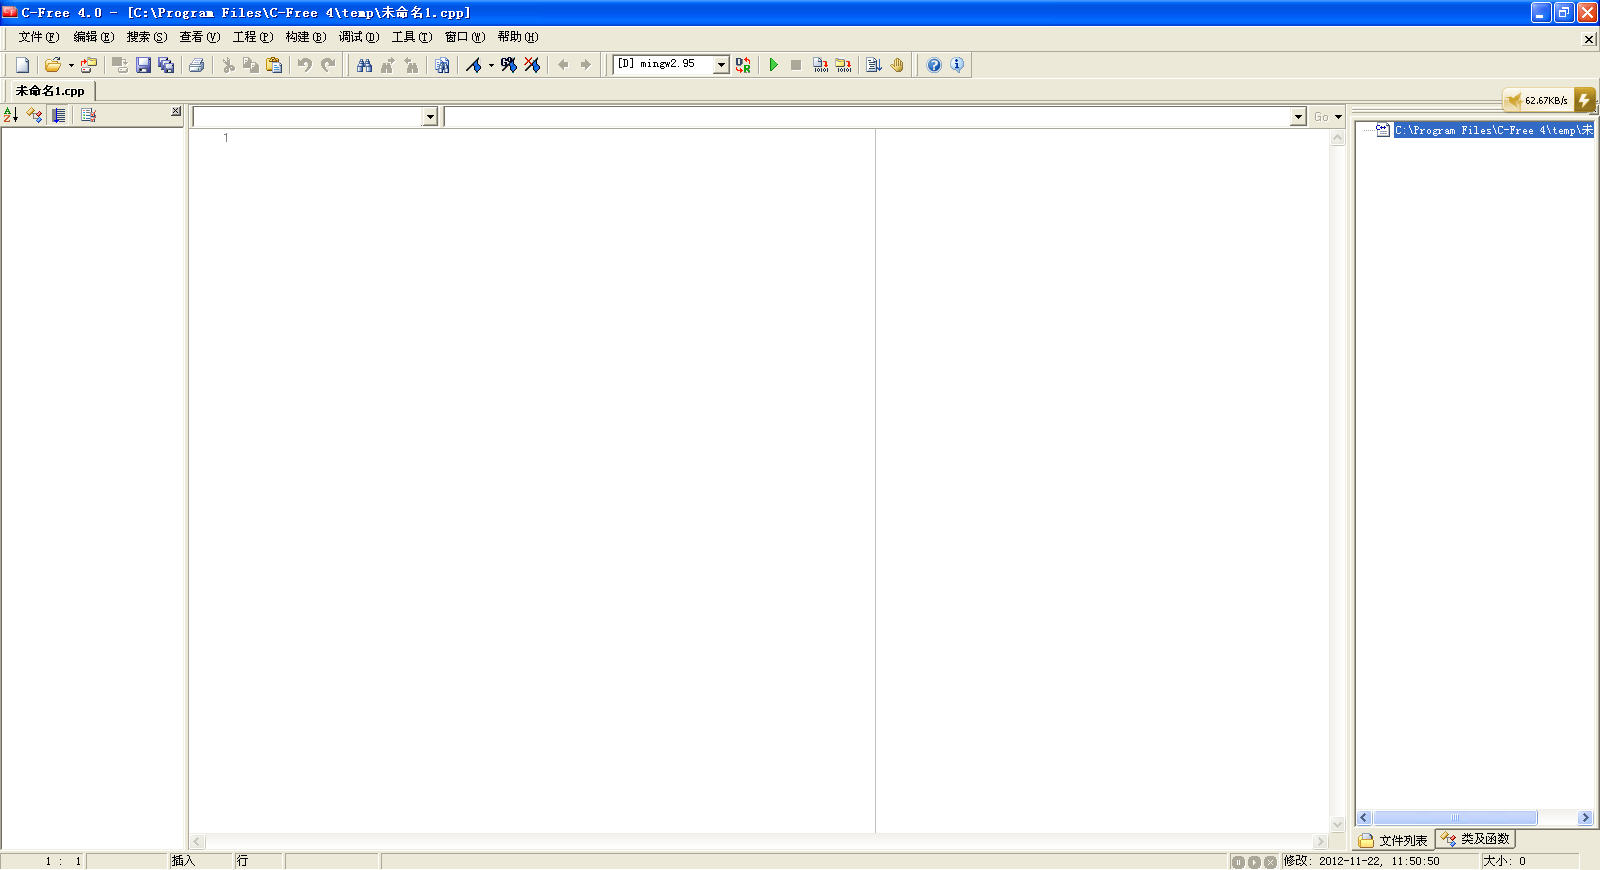Select the 未命名1.cpp document tab
The height and width of the screenshot is (870, 1600).
click(x=50, y=91)
